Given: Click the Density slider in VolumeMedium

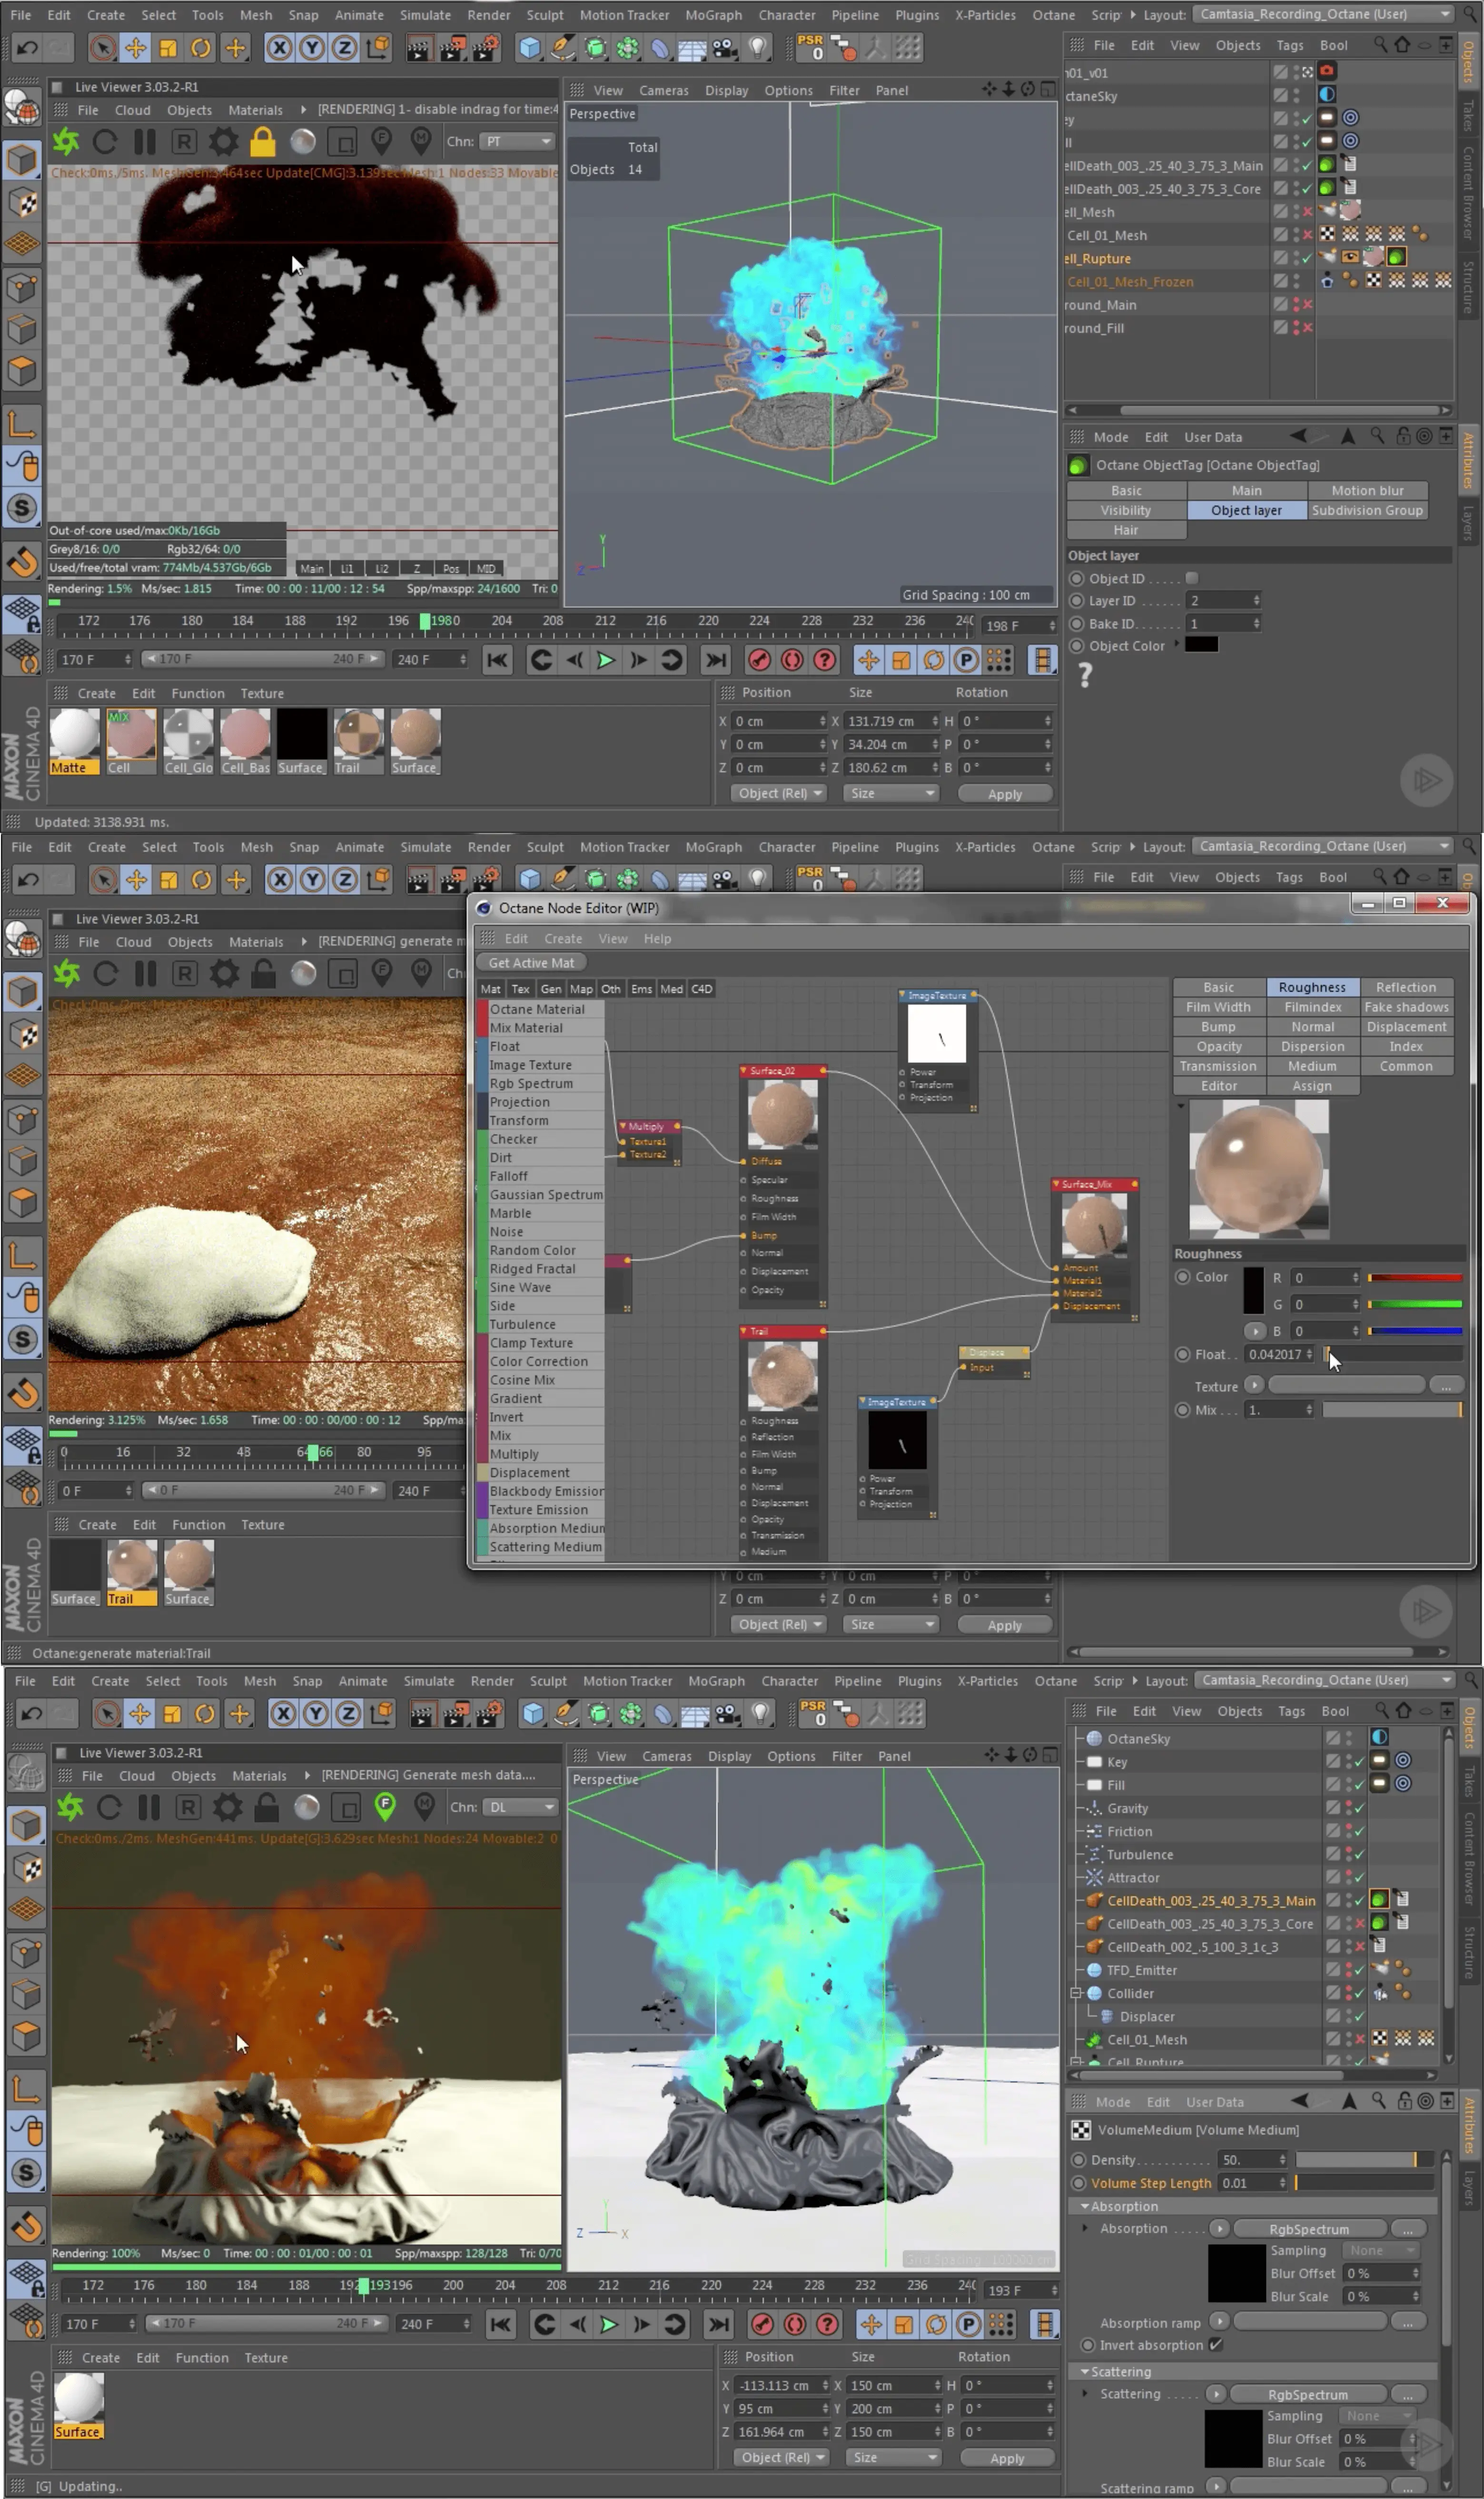Looking at the screenshot, I should pyautogui.click(x=1364, y=2160).
